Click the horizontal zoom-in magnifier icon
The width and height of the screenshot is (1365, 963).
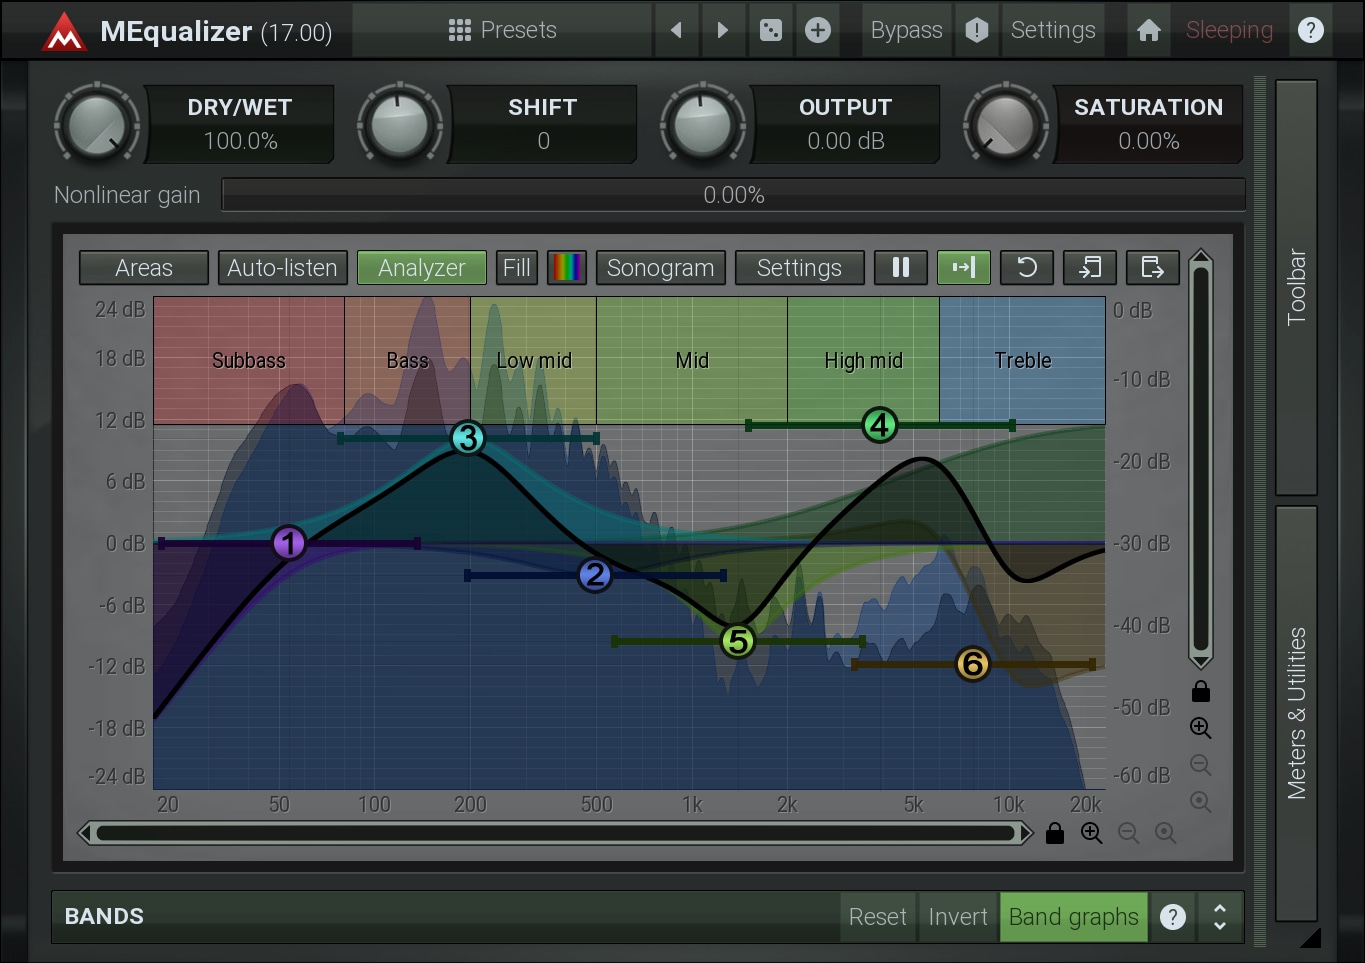click(1091, 833)
